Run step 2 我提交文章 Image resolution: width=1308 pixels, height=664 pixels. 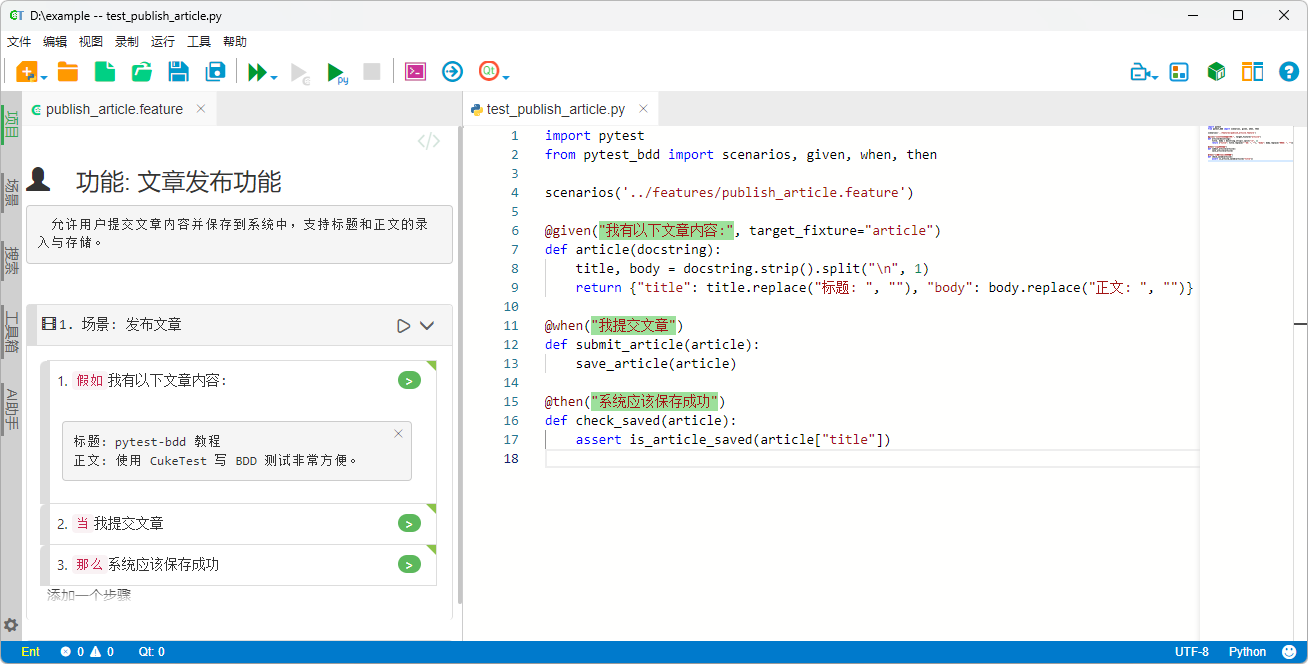pyautogui.click(x=408, y=523)
